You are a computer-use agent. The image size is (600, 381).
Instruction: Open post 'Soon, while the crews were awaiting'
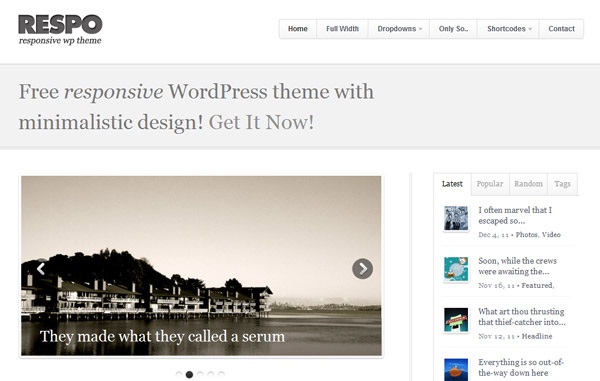(x=517, y=266)
